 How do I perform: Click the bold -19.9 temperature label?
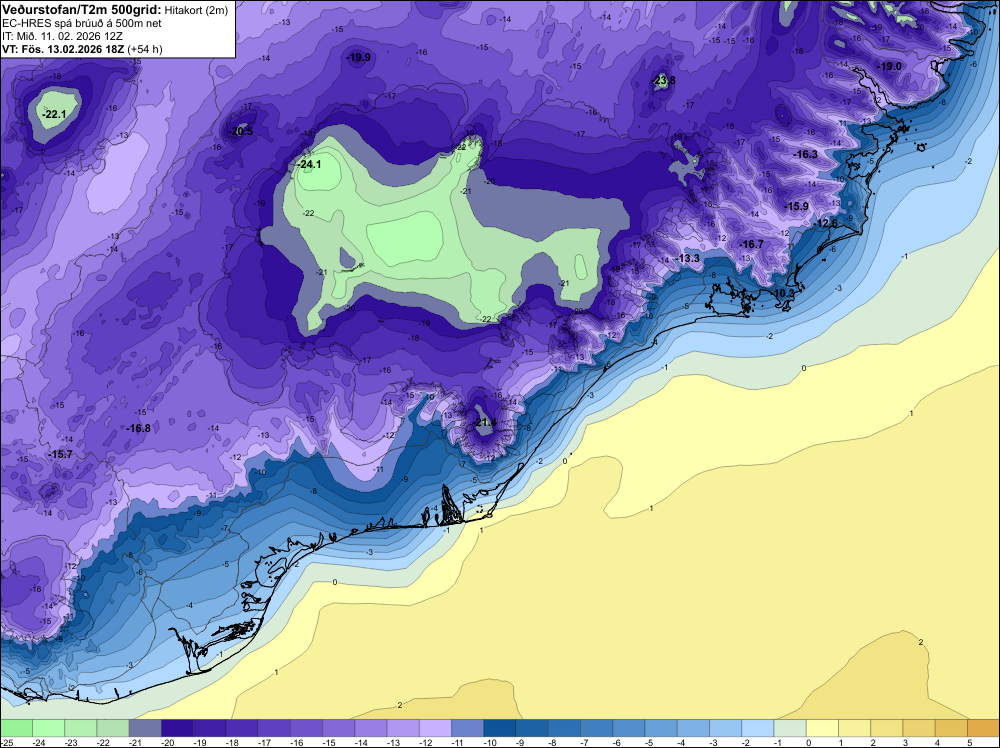(358, 57)
